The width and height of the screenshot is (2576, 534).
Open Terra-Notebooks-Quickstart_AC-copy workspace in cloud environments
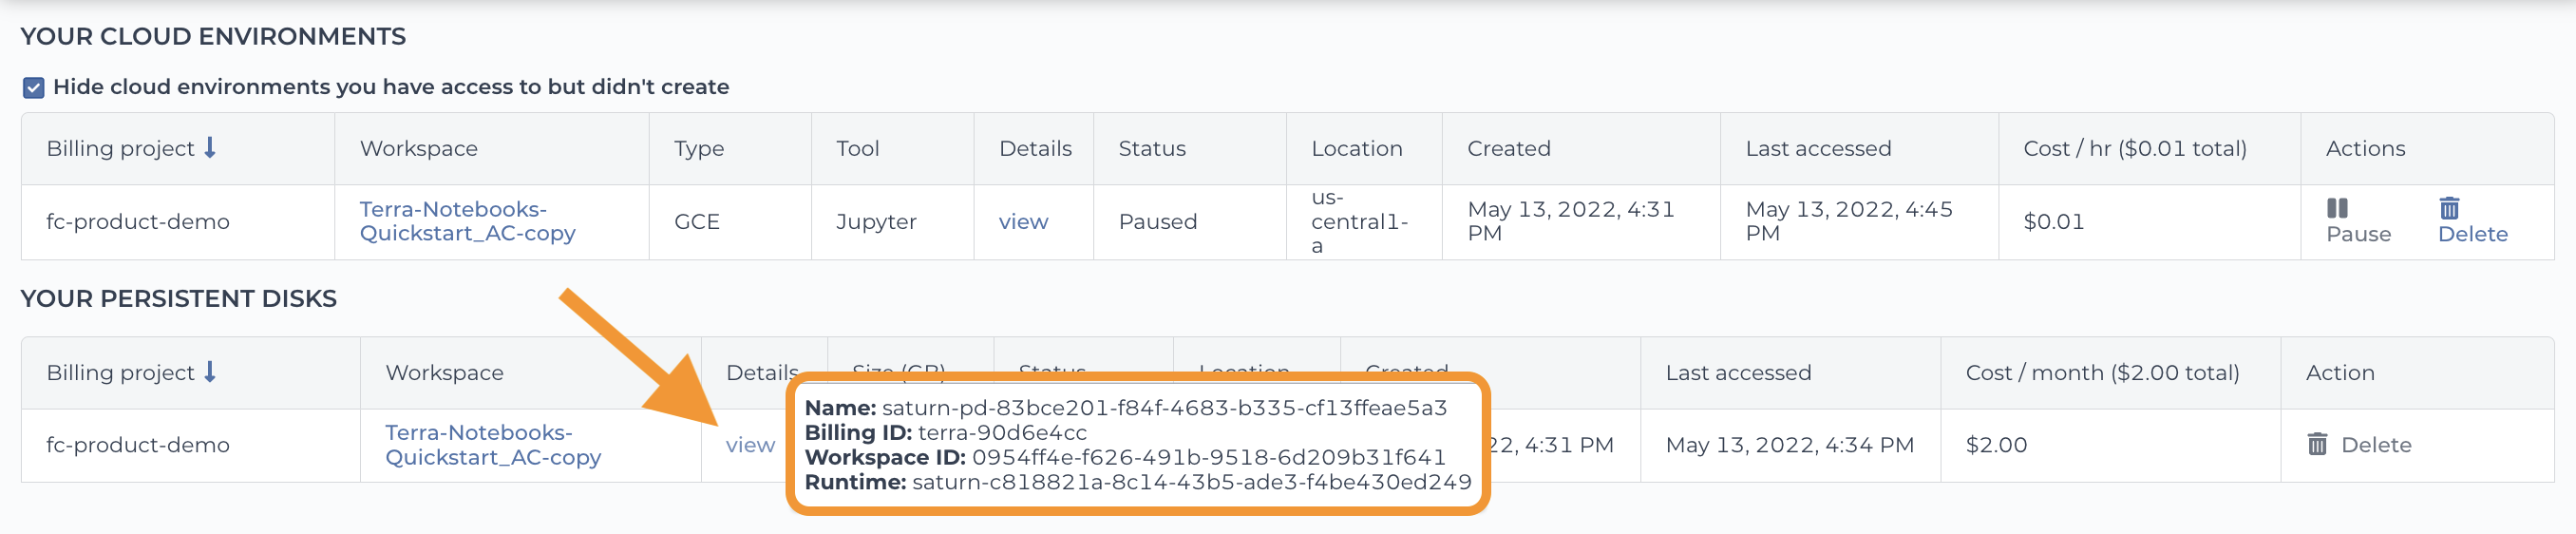pyautogui.click(x=467, y=221)
